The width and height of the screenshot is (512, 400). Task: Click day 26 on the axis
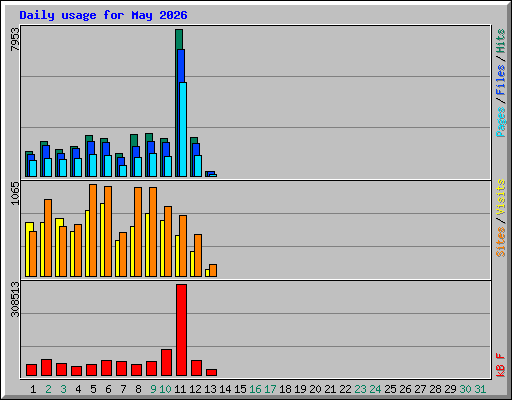[405, 389]
